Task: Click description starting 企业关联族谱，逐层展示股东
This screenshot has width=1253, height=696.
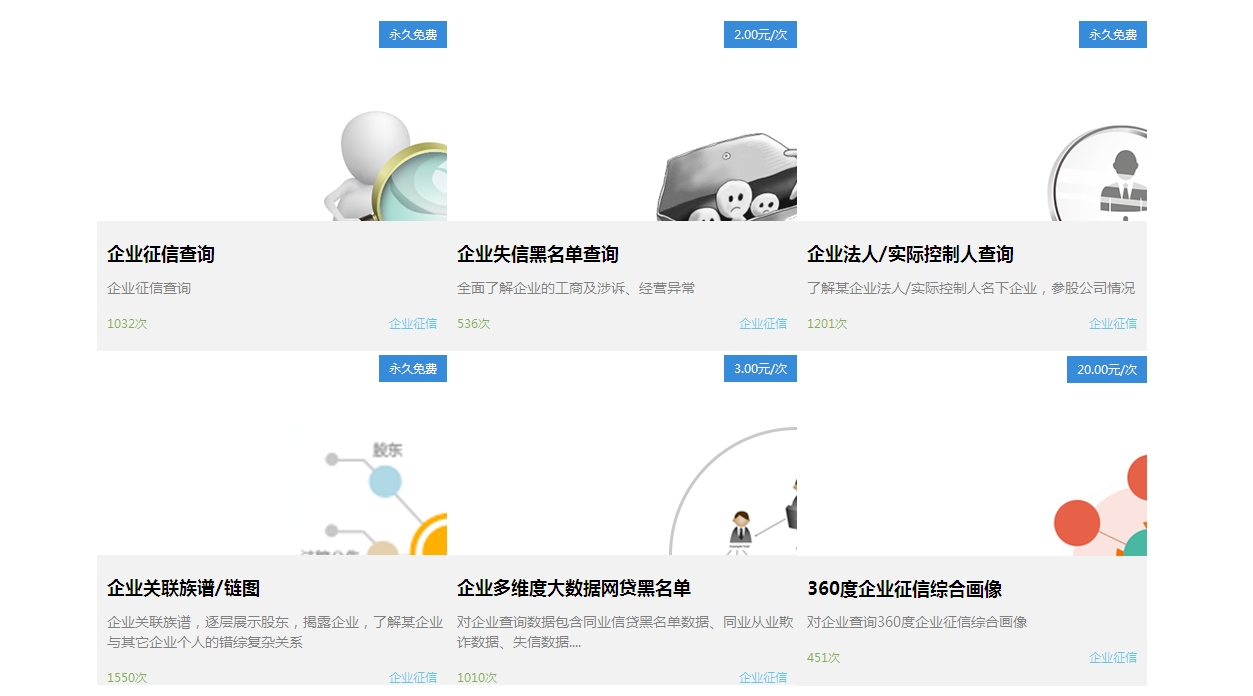Action: pyautogui.click(x=275, y=632)
